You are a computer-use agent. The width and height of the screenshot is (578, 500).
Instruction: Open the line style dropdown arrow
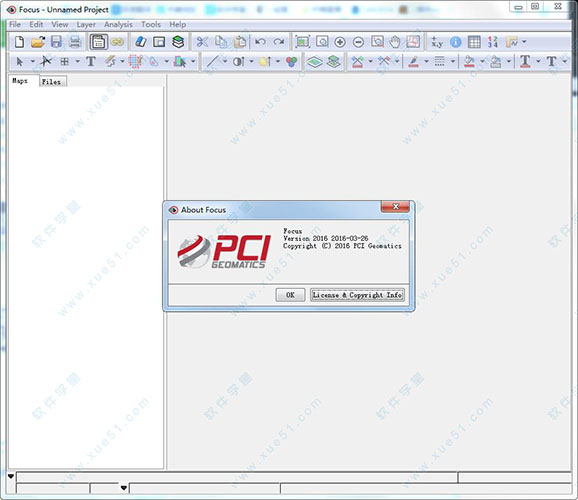tap(452, 61)
